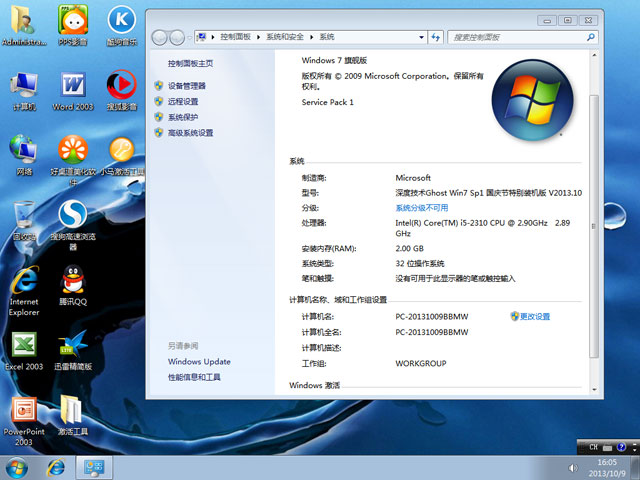Open the 搜狗高速浏览器 desktop icon

click(x=73, y=216)
